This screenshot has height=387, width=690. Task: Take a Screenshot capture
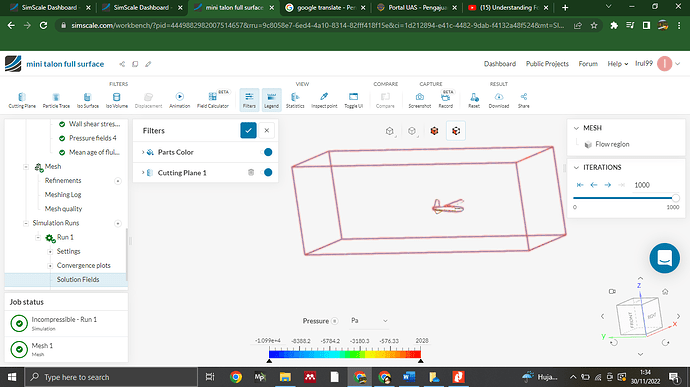pyautogui.click(x=419, y=100)
